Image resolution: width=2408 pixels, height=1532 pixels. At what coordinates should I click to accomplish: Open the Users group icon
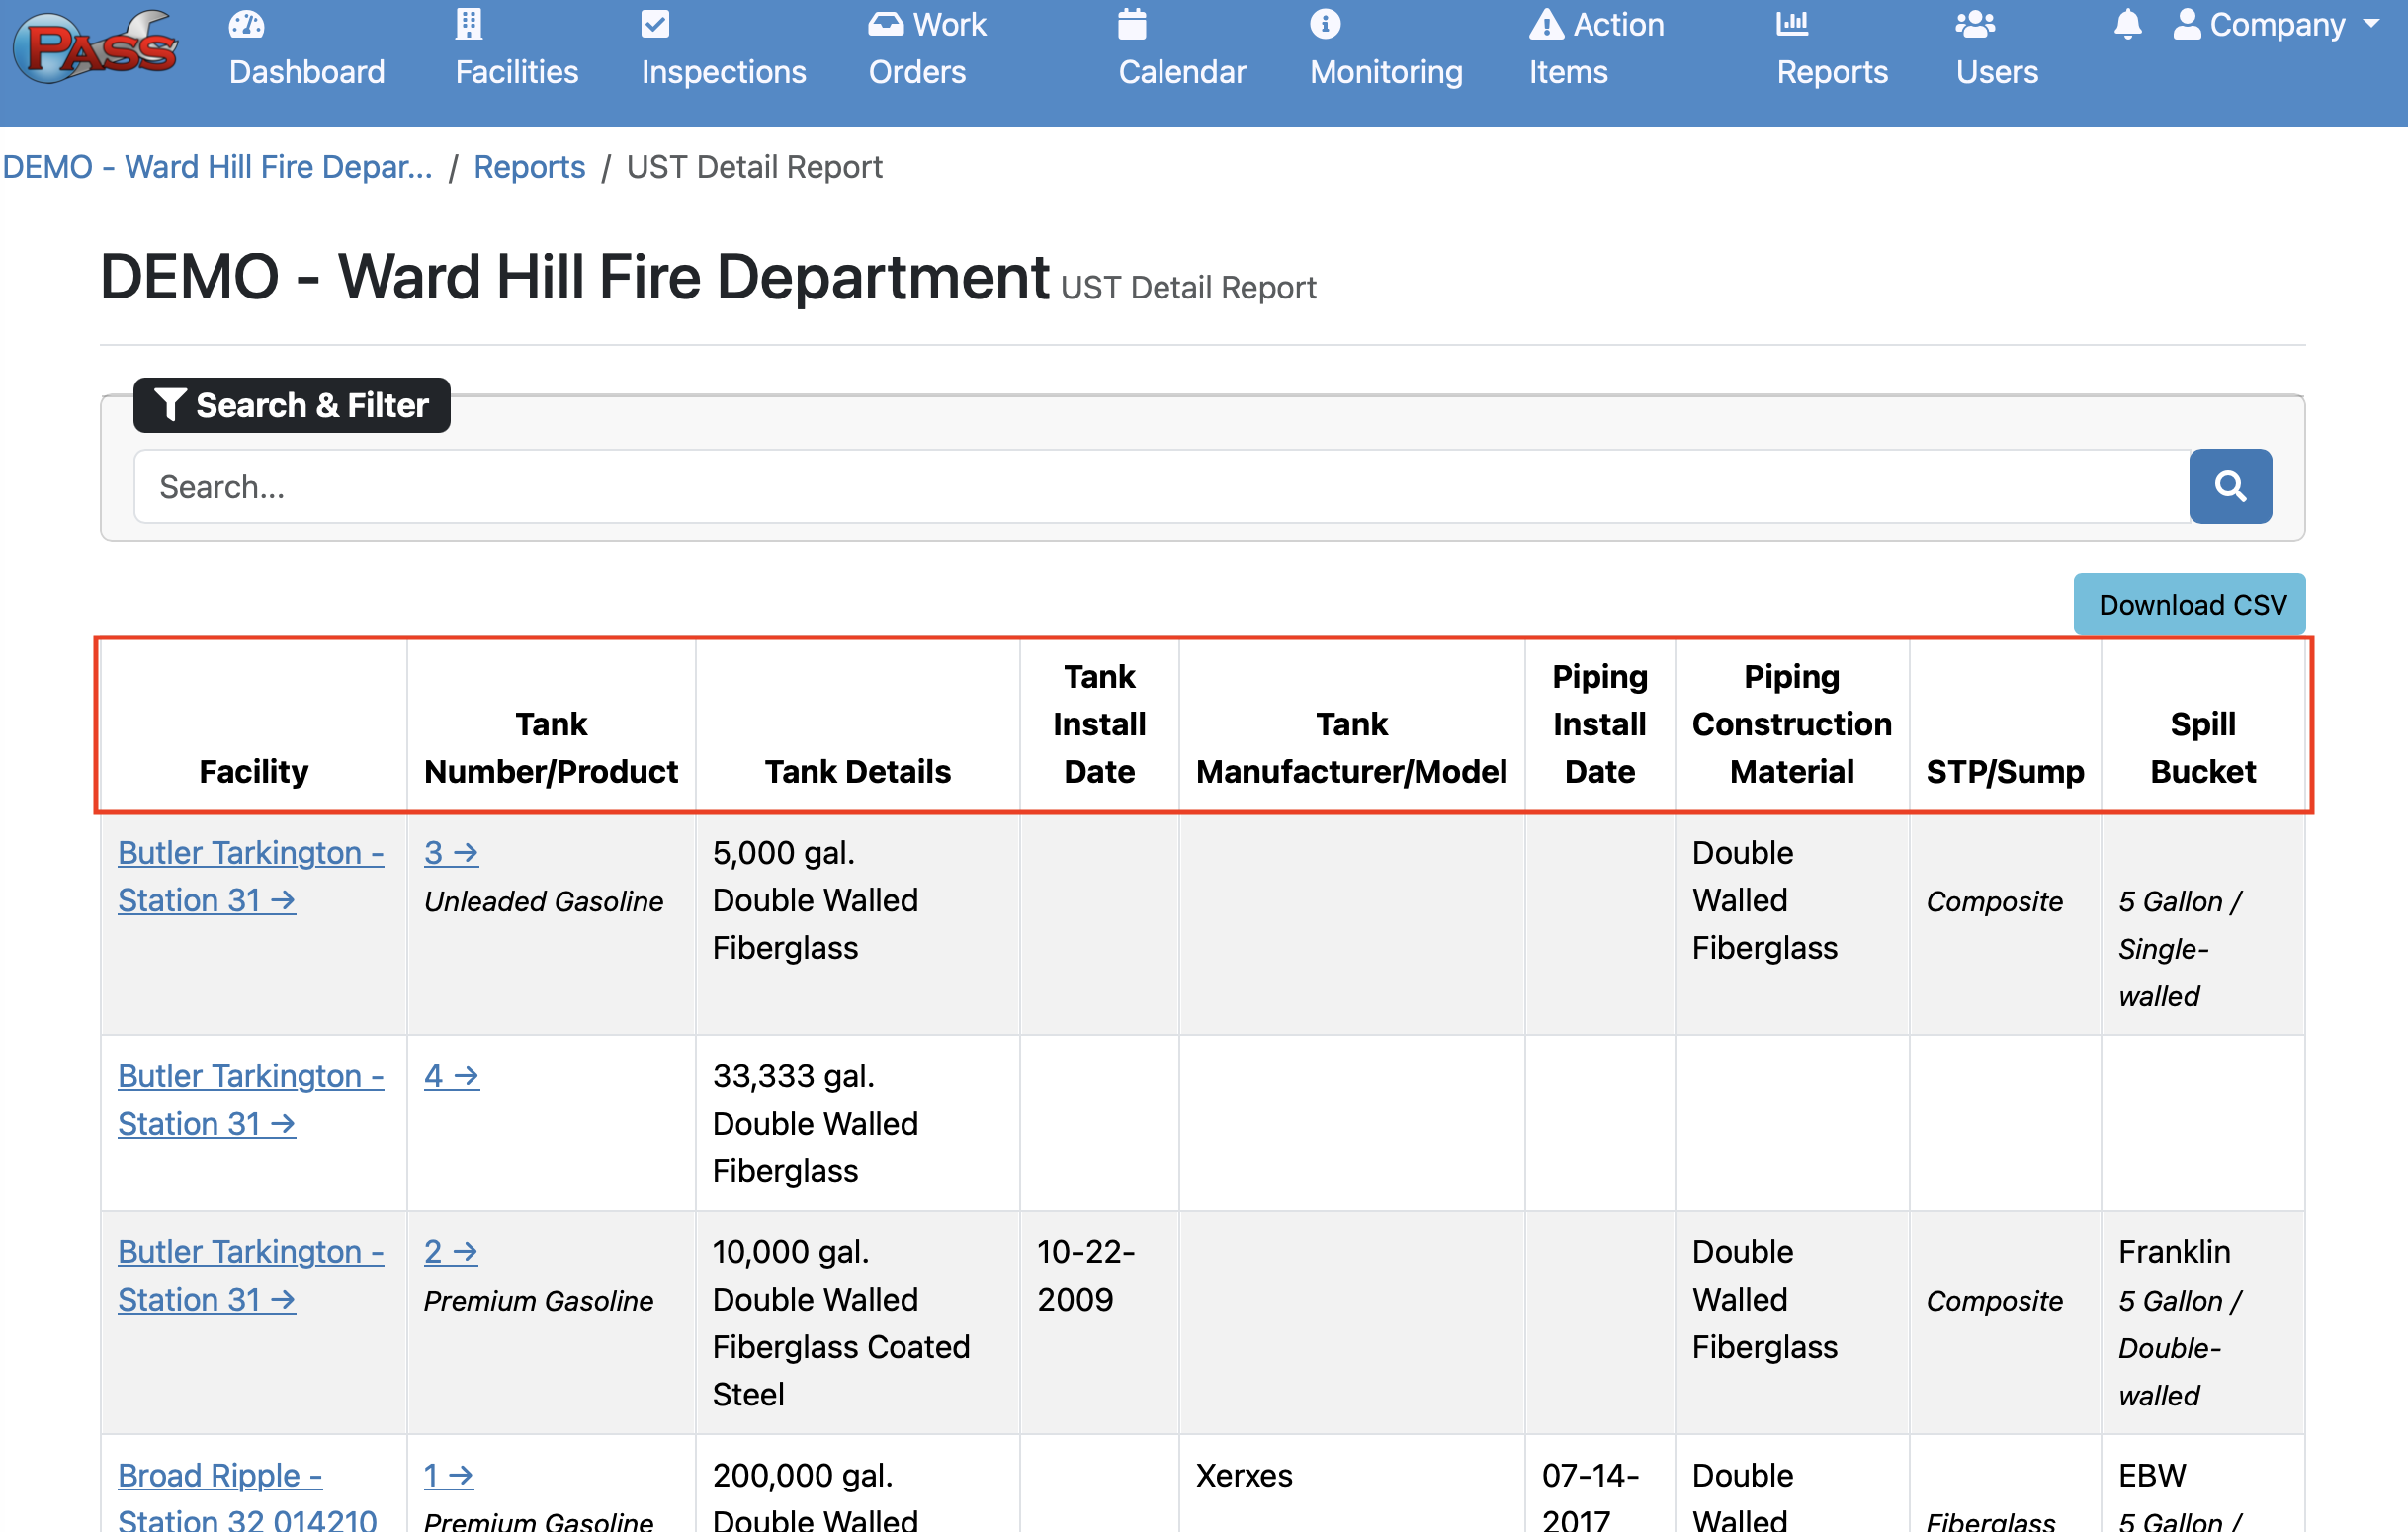tap(1974, 23)
